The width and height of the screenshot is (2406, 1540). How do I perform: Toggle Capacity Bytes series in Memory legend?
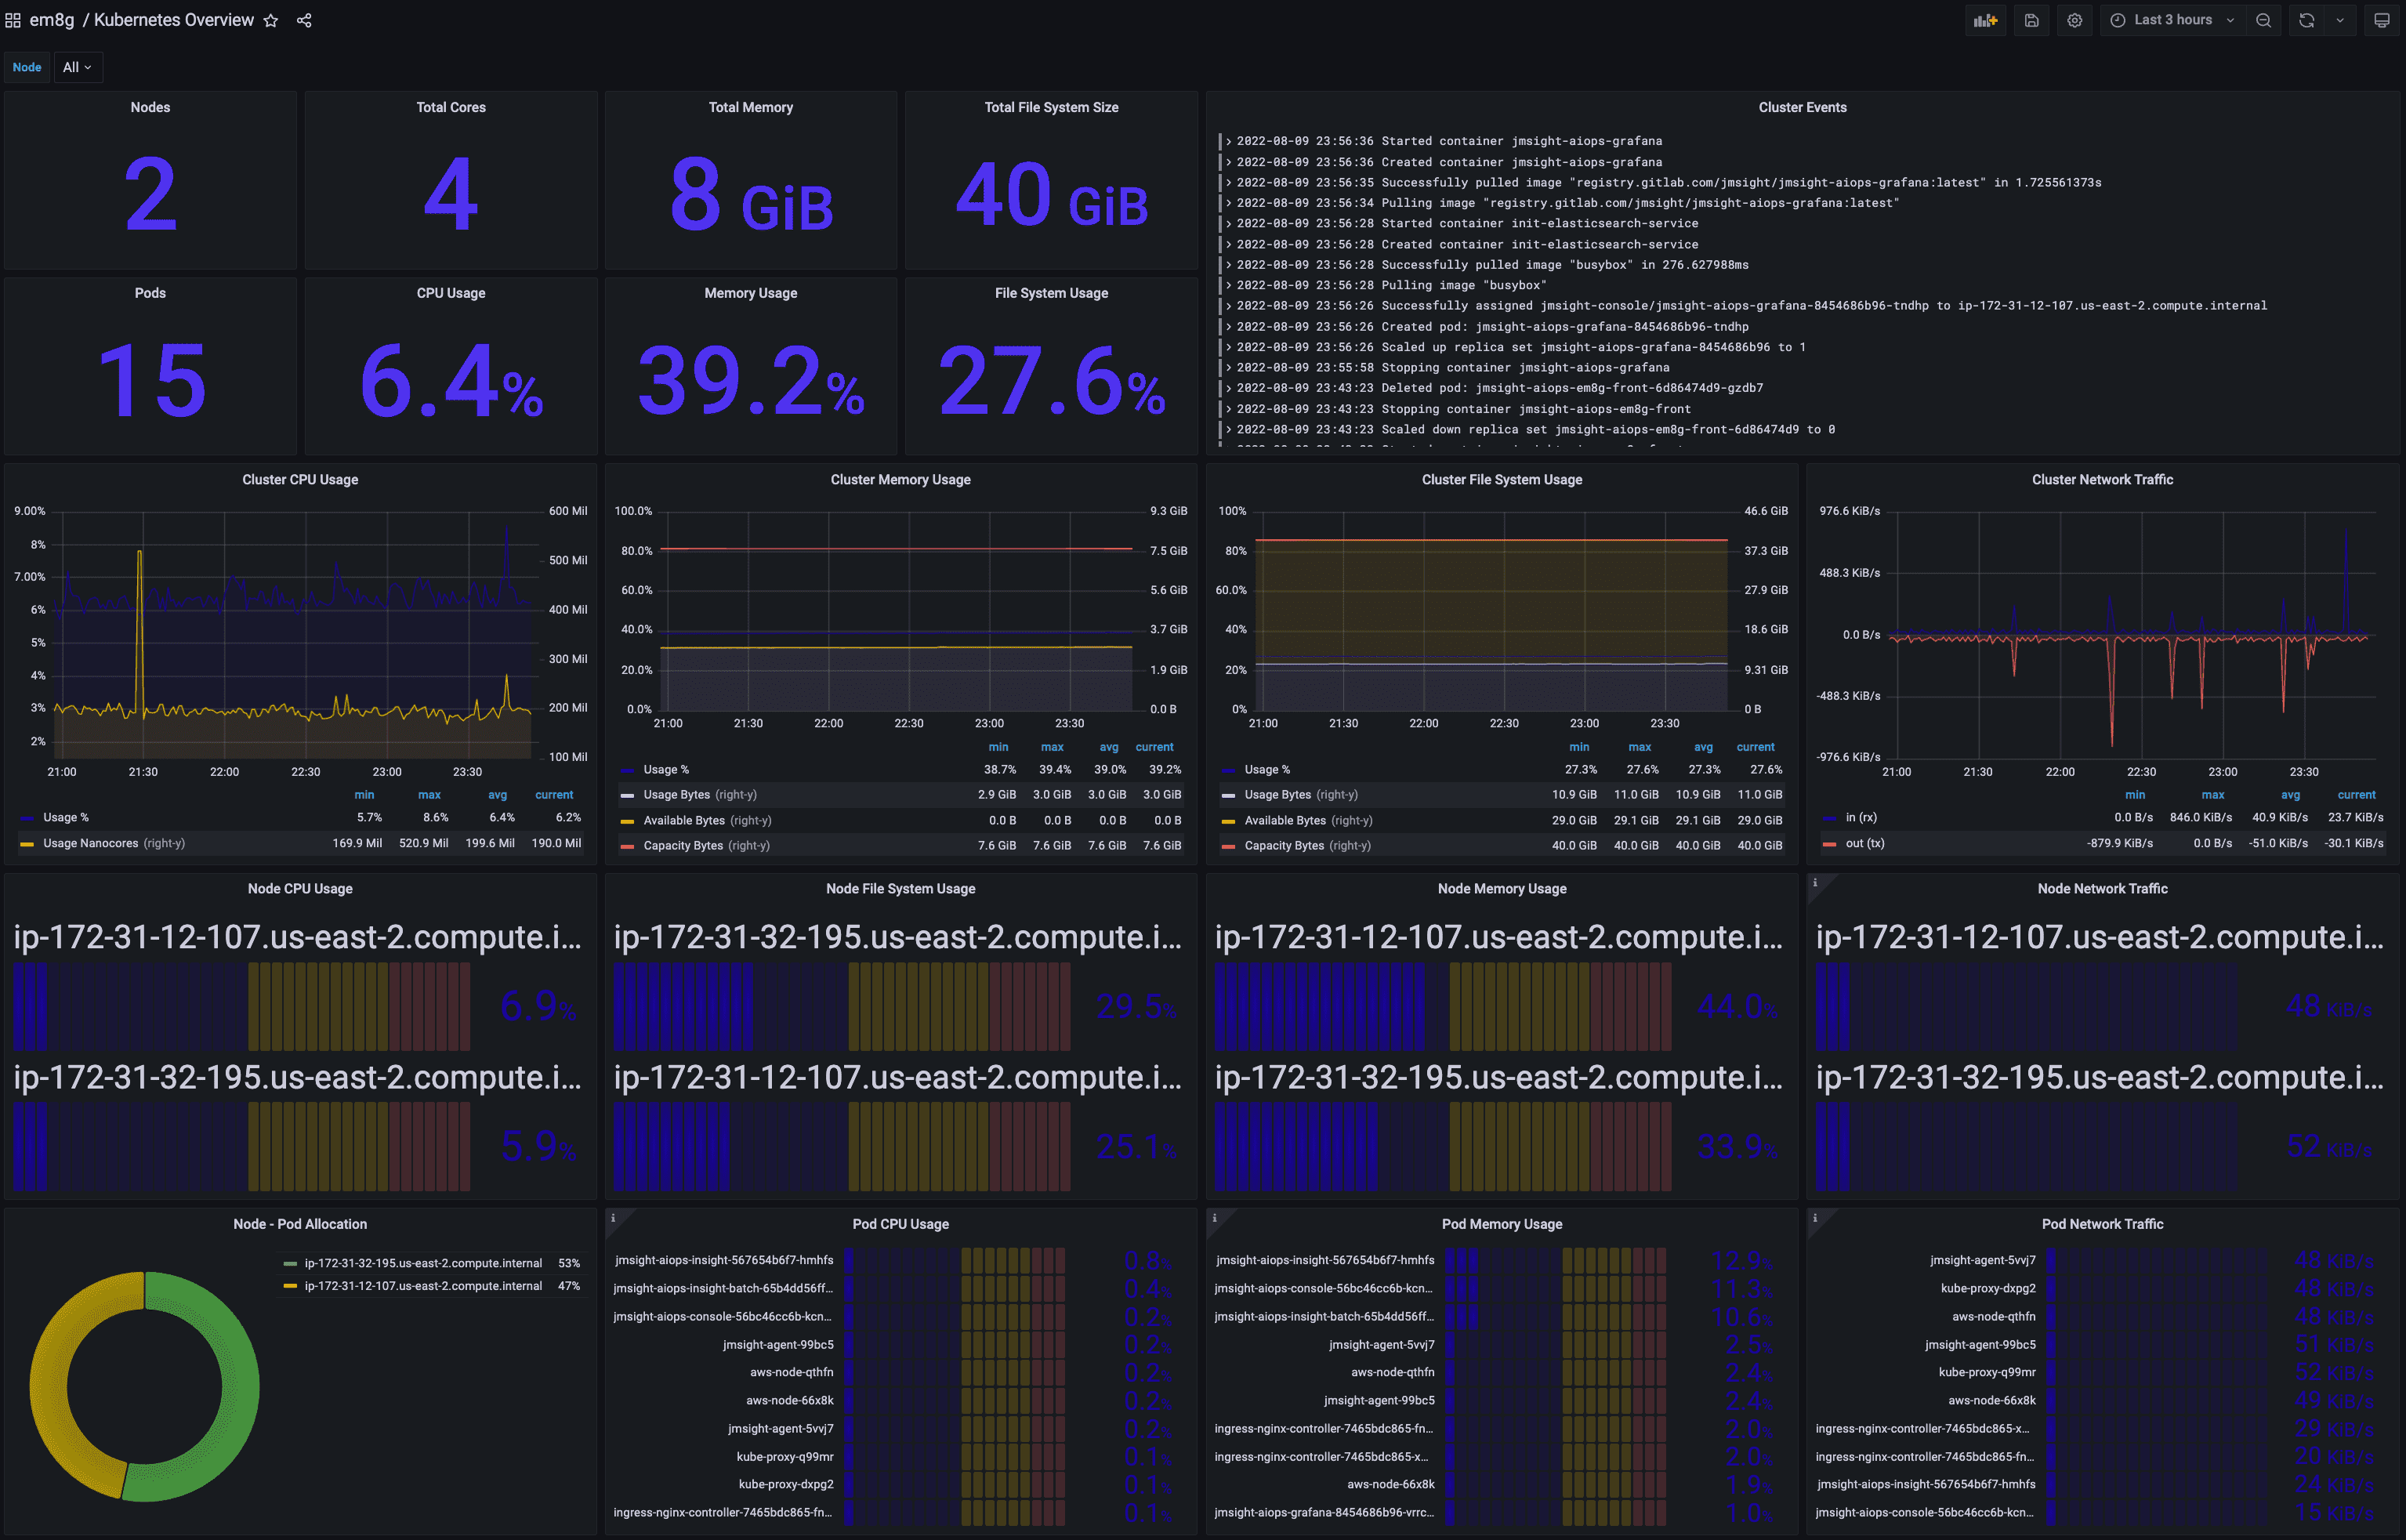683,845
